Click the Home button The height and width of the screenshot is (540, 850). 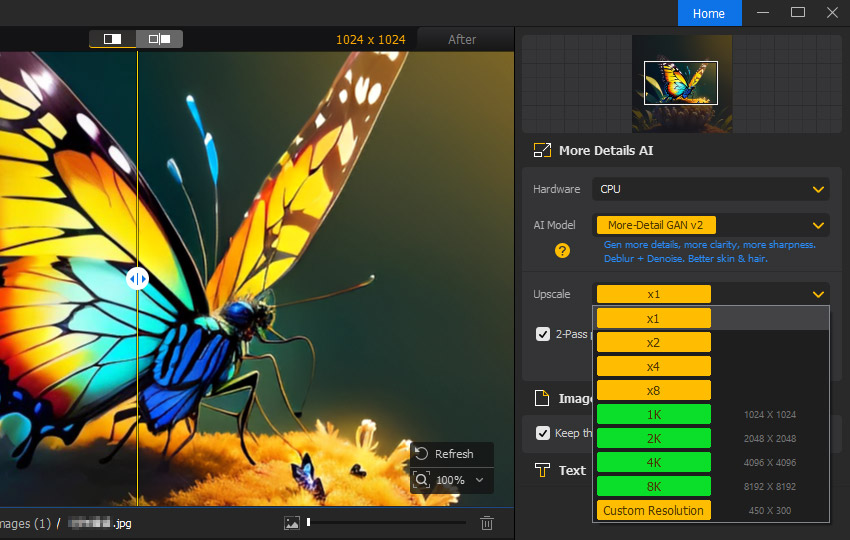(x=709, y=13)
